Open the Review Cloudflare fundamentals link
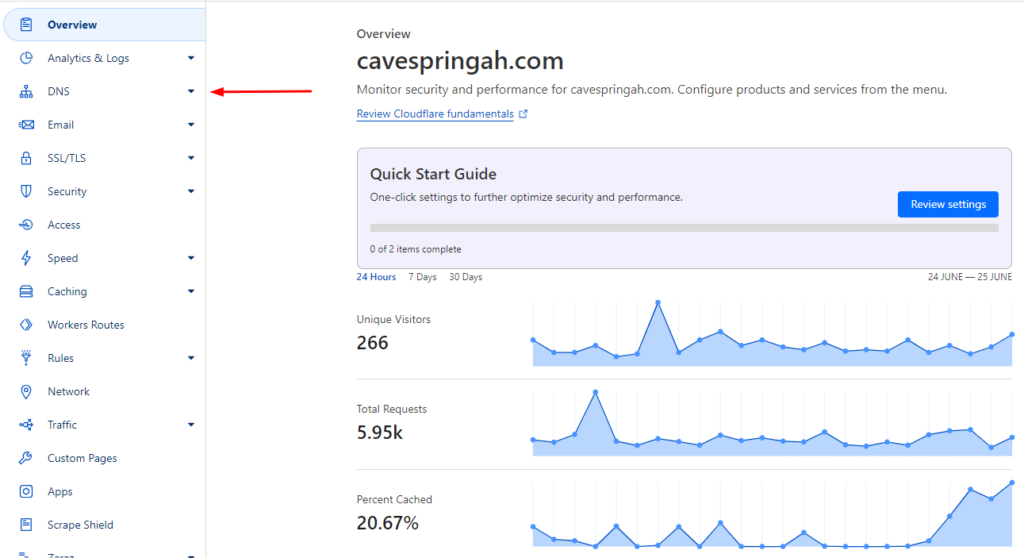Image resolution: width=1024 pixels, height=558 pixels. [435, 114]
